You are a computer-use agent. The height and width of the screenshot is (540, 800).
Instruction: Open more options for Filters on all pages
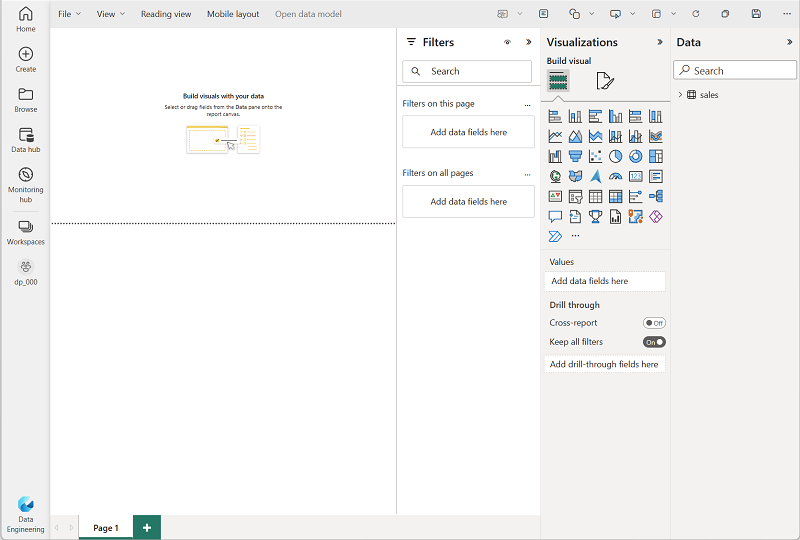coord(527,174)
